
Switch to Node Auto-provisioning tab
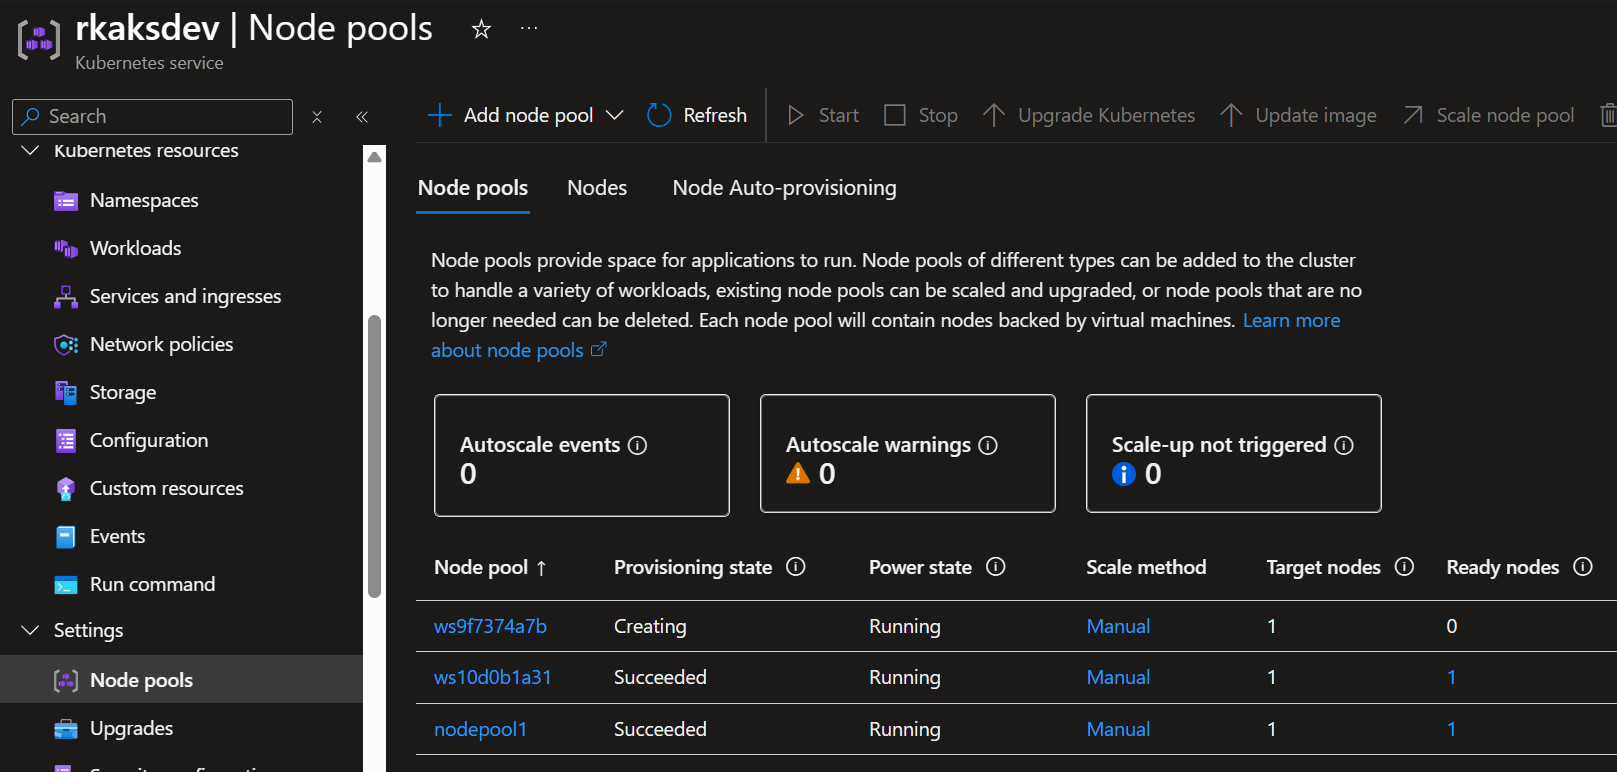coord(784,188)
